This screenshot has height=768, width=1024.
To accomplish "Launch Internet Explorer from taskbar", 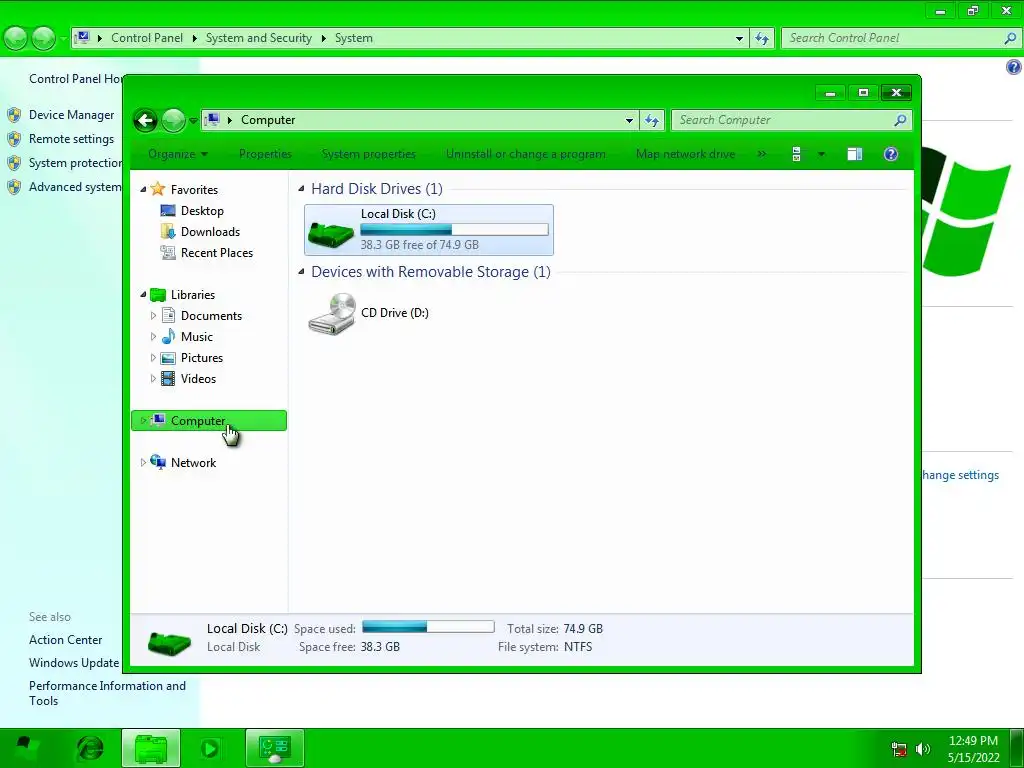I will pos(90,748).
